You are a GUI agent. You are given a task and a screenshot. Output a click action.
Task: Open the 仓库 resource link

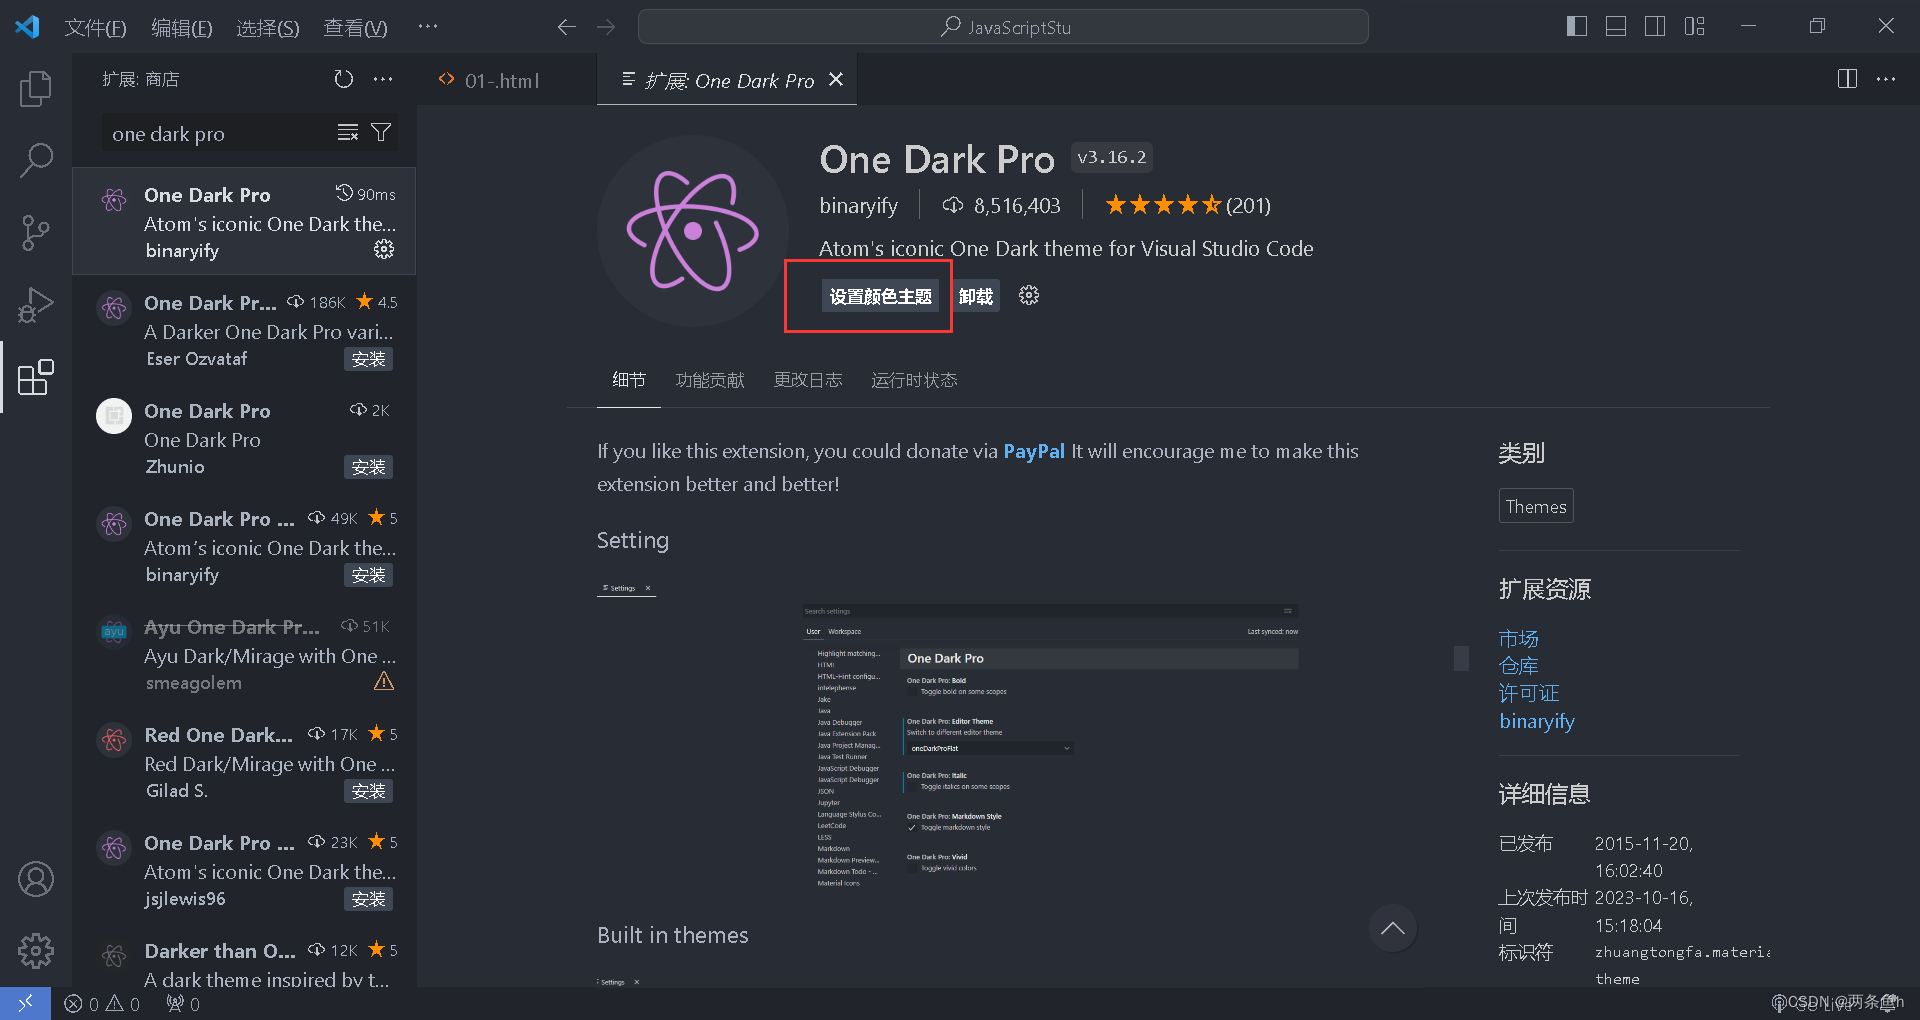(1518, 666)
